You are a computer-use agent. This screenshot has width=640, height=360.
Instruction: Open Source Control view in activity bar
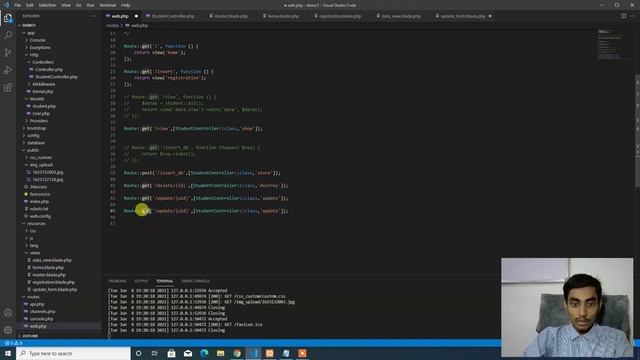(8, 53)
